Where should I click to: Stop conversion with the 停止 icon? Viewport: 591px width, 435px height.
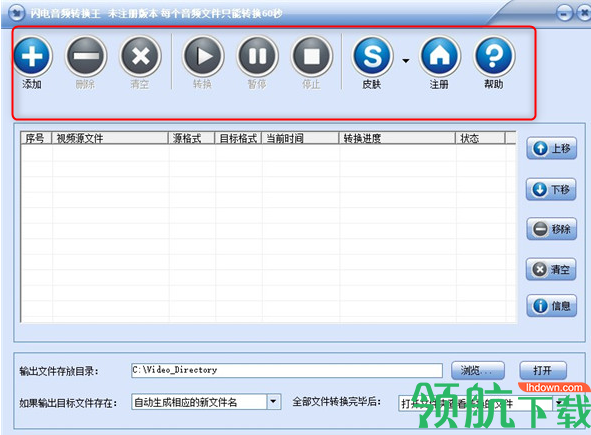[312, 56]
